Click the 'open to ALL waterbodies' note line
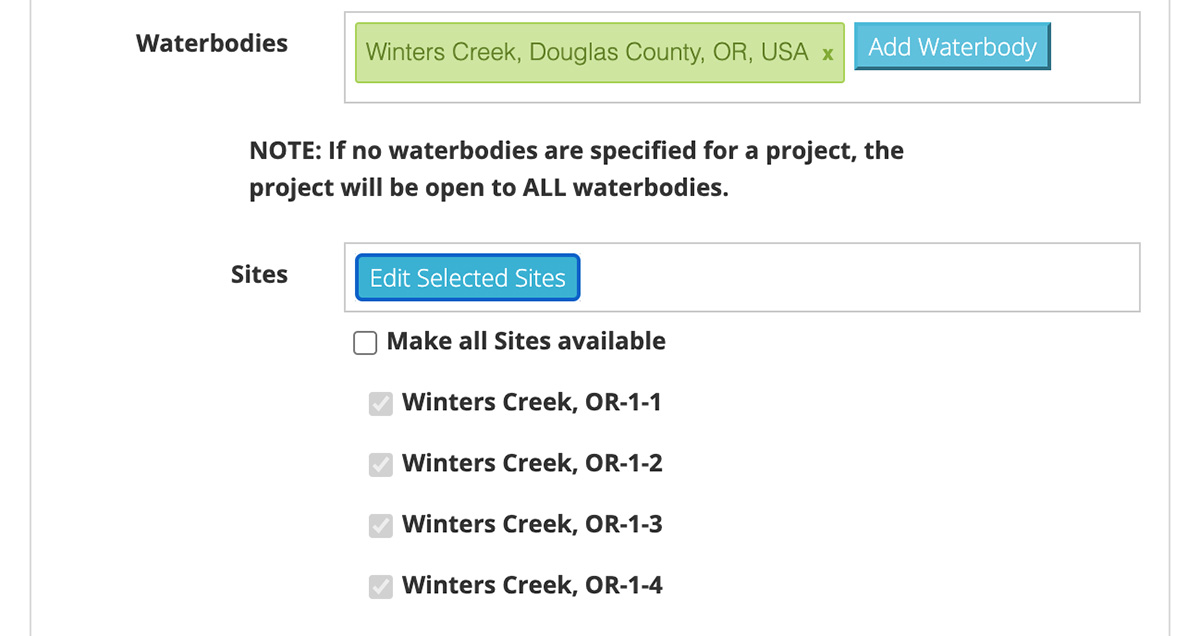The height and width of the screenshot is (636, 1200). point(488,188)
